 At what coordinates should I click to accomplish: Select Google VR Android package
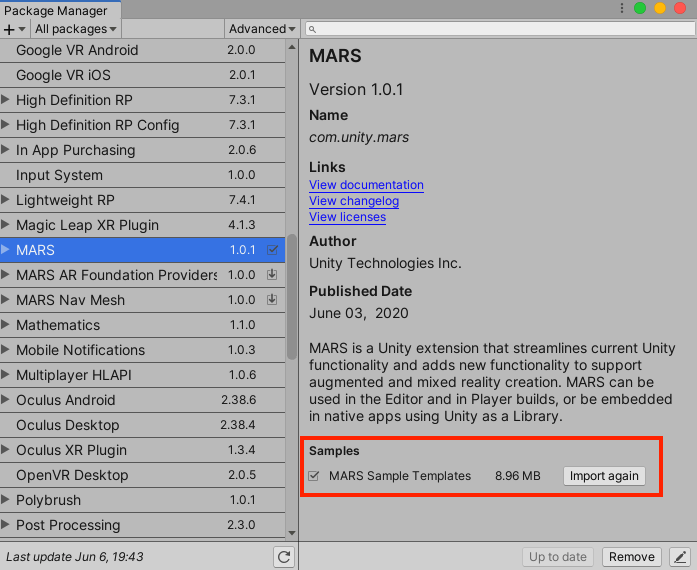pyautogui.click(x=142, y=50)
